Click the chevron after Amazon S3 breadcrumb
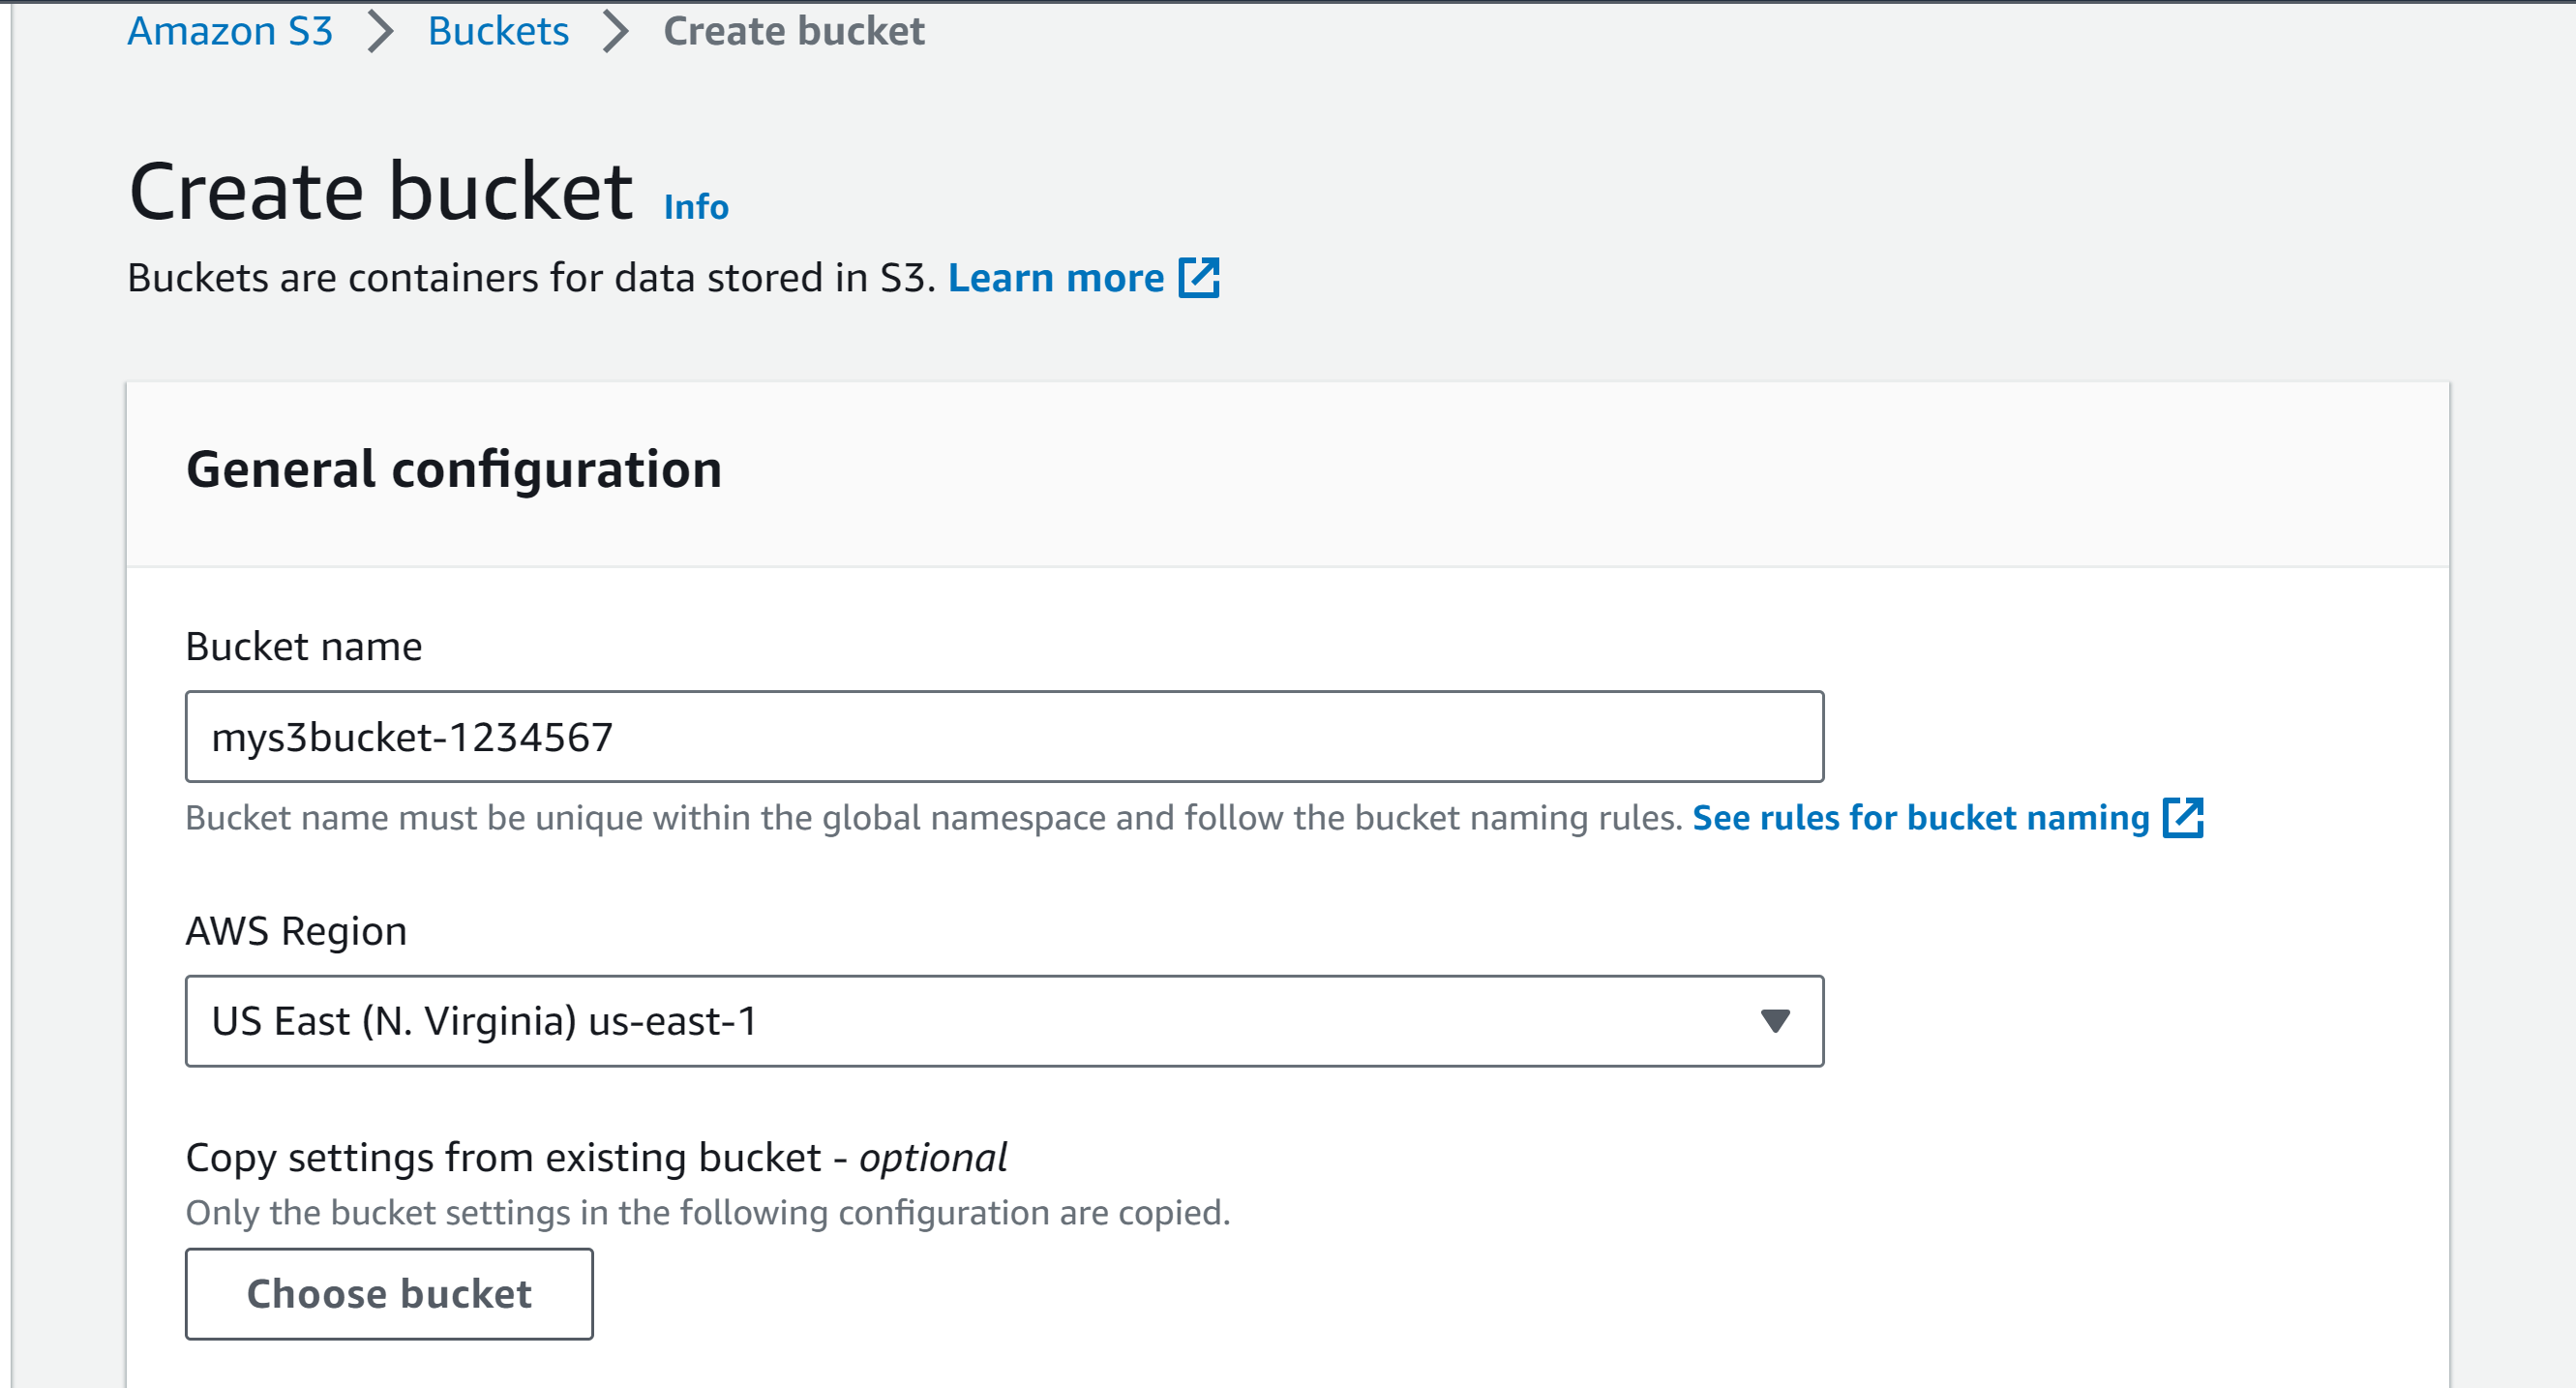The width and height of the screenshot is (2576, 1388). [381, 32]
